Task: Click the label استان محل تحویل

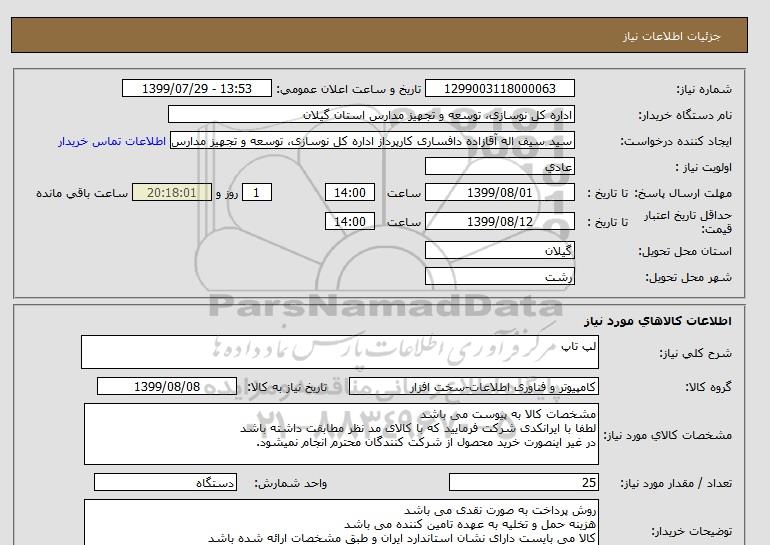Action: point(685,251)
